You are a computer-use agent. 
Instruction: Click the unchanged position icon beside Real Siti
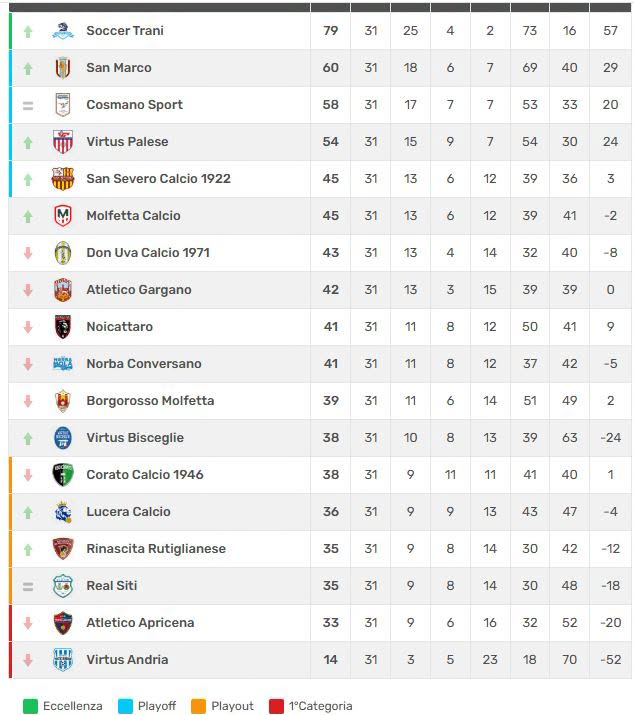(28, 586)
